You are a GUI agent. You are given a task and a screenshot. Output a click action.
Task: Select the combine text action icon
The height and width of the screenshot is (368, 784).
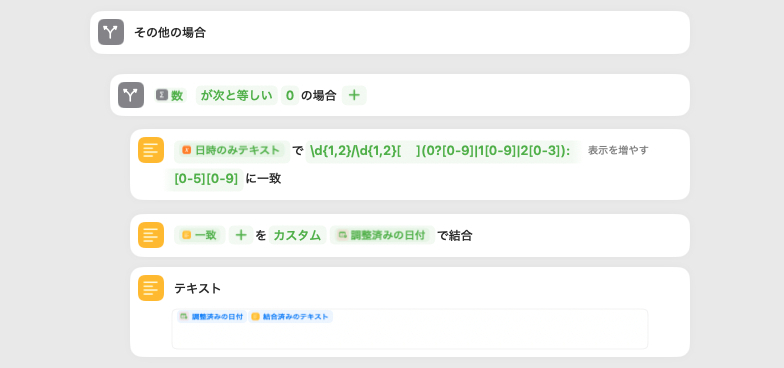point(151,235)
